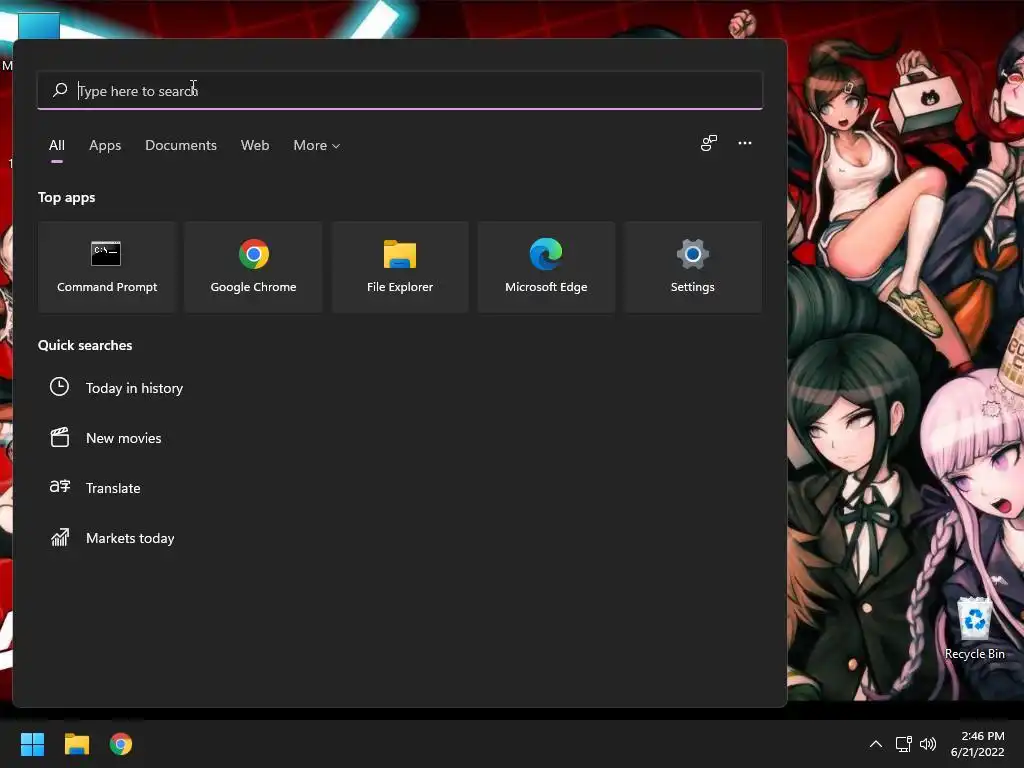The image size is (1024, 768).
Task: Switch to the Documents search tab
Action: click(181, 146)
